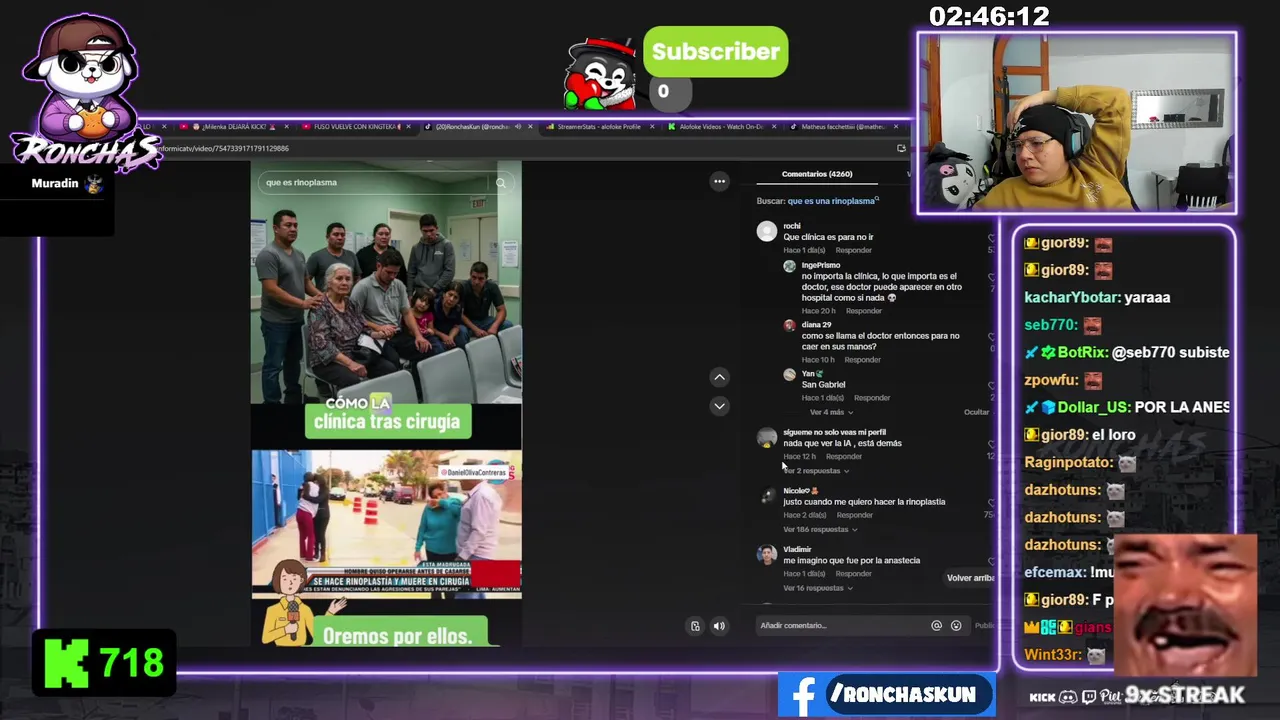
Task: Open avatar of 'sigueme no solo veas mi perfil'
Action: coord(767,438)
